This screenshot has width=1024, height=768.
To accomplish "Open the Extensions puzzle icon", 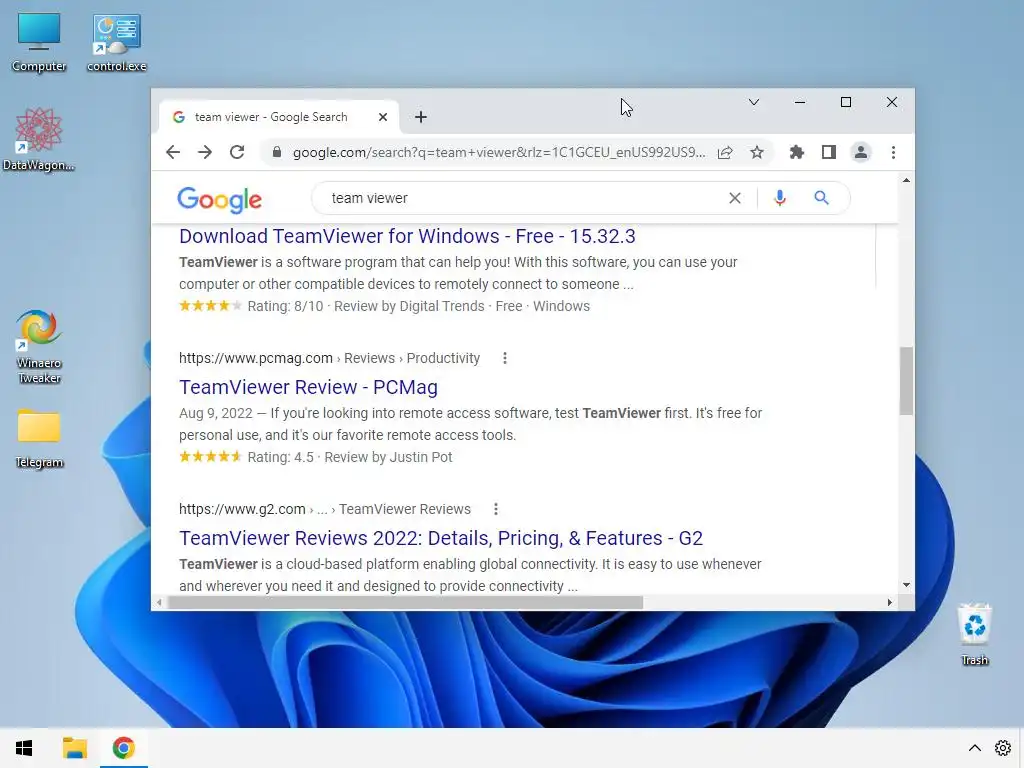I will click(797, 152).
